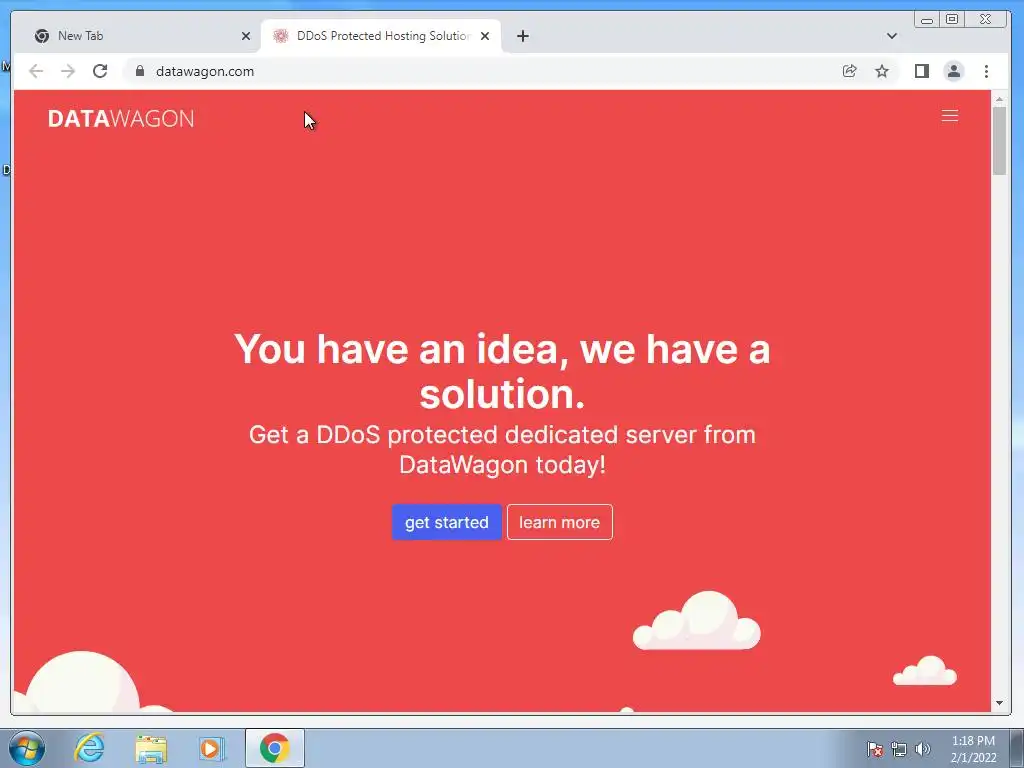Open the volume speaker tray icon

(923, 749)
